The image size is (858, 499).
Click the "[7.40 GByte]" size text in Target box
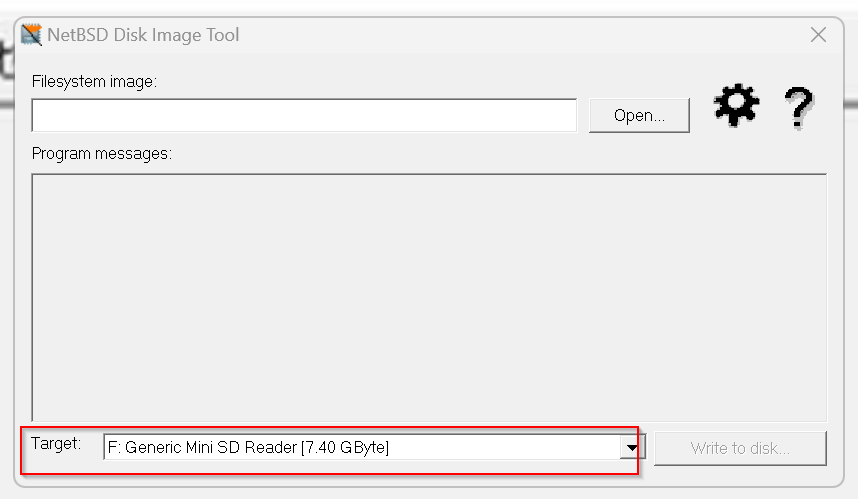(345, 448)
